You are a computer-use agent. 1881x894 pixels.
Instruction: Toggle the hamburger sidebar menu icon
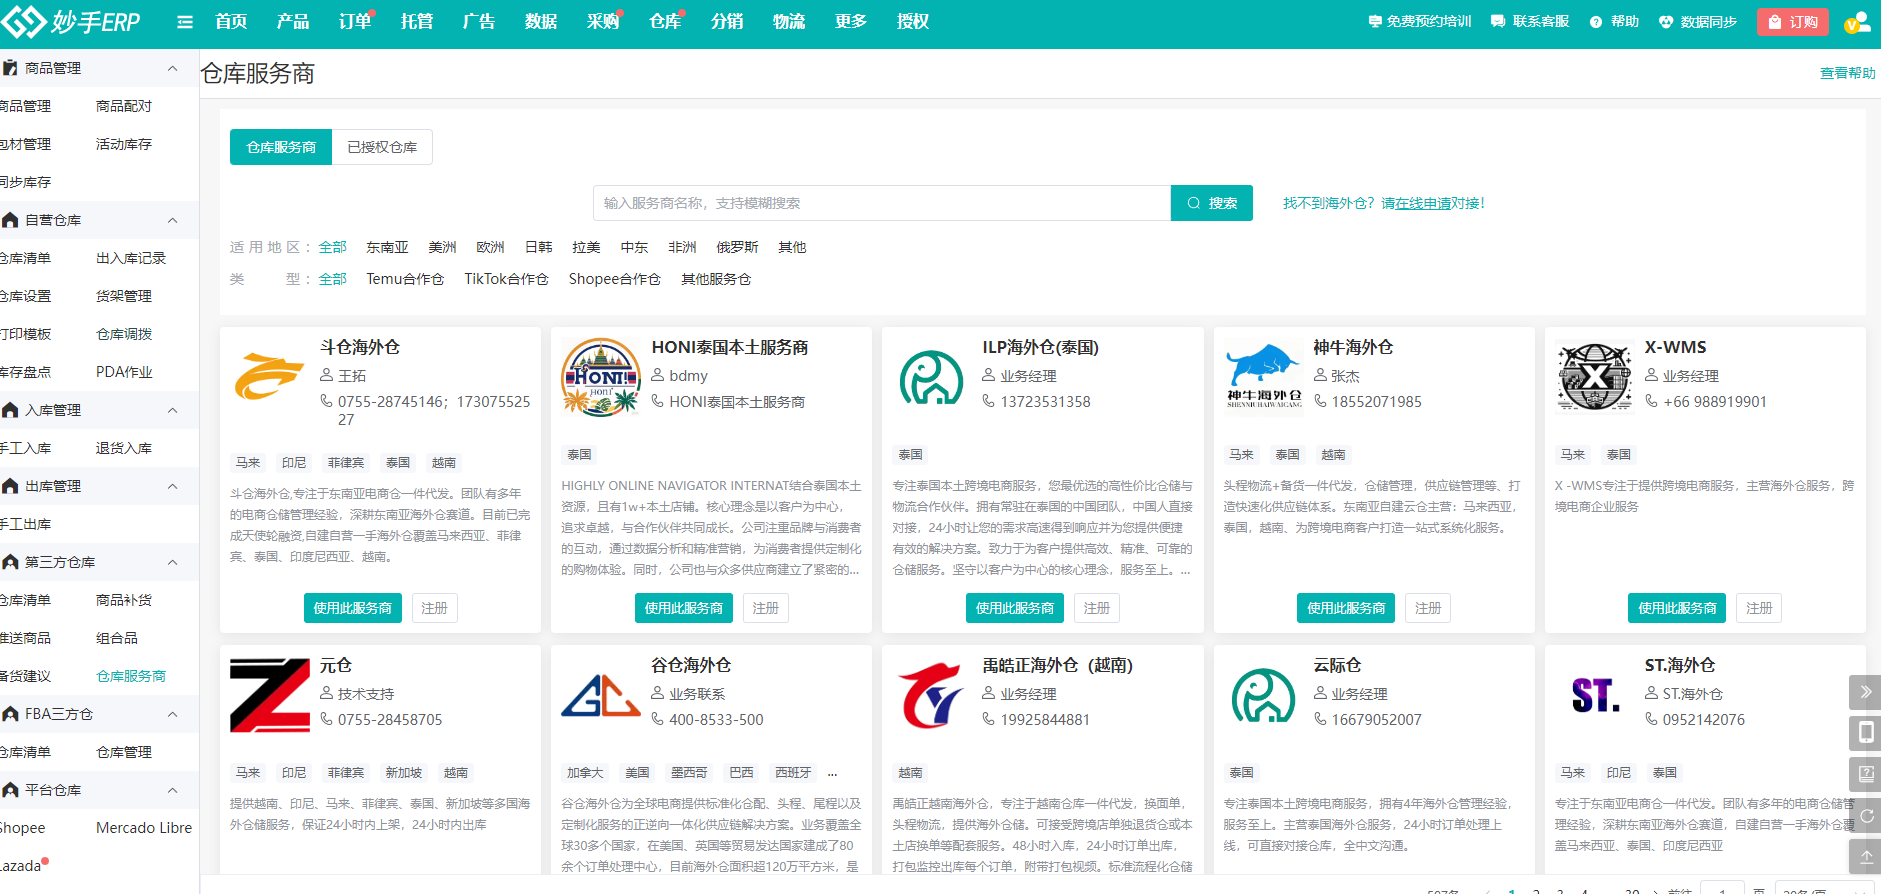point(185,22)
